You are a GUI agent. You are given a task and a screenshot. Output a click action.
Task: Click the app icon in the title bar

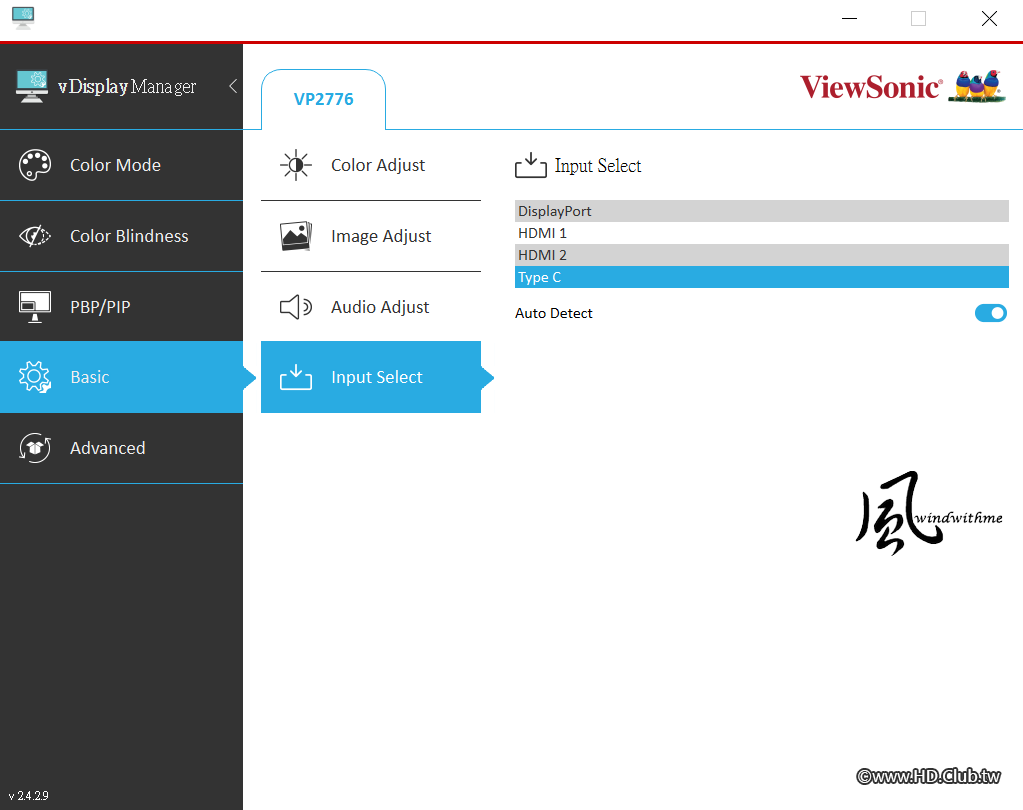coord(23,18)
